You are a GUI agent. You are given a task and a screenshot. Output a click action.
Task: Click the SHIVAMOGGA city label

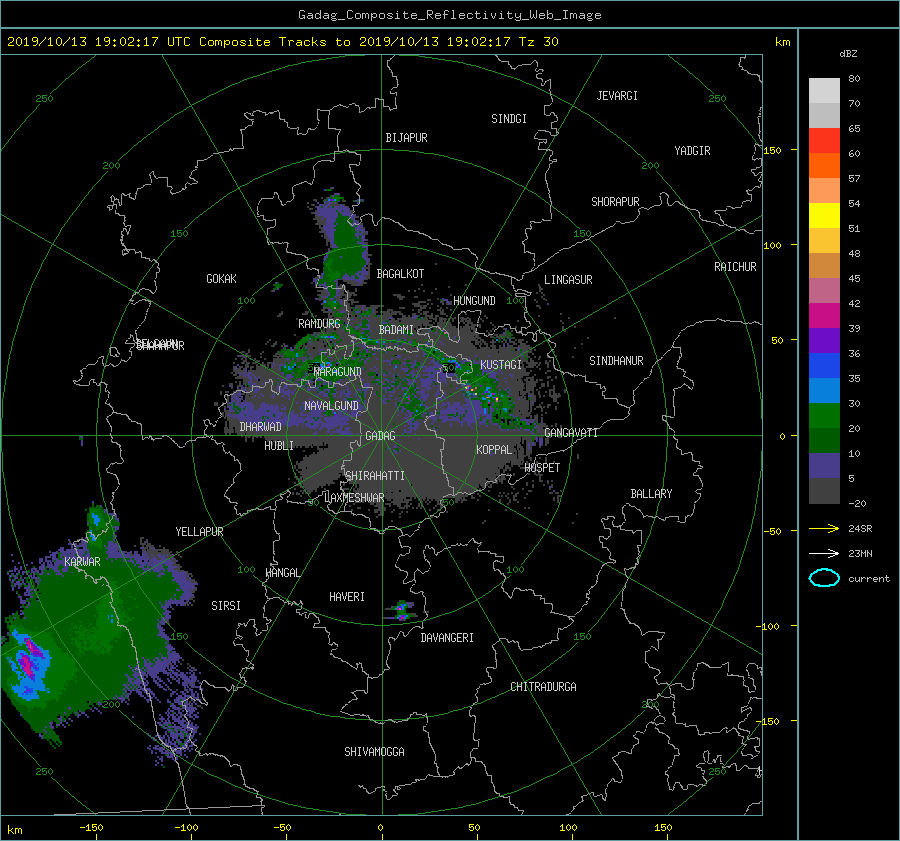[374, 752]
